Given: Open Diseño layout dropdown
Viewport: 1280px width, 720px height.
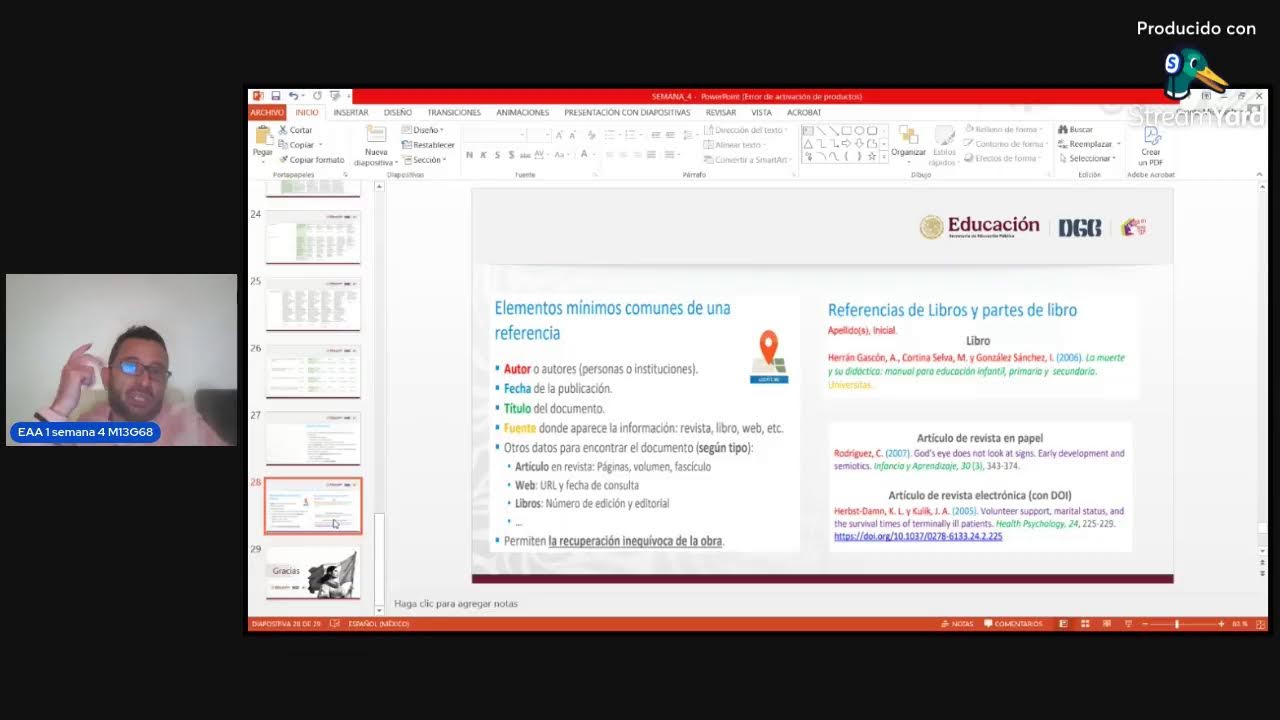Looking at the screenshot, I should [x=423, y=130].
